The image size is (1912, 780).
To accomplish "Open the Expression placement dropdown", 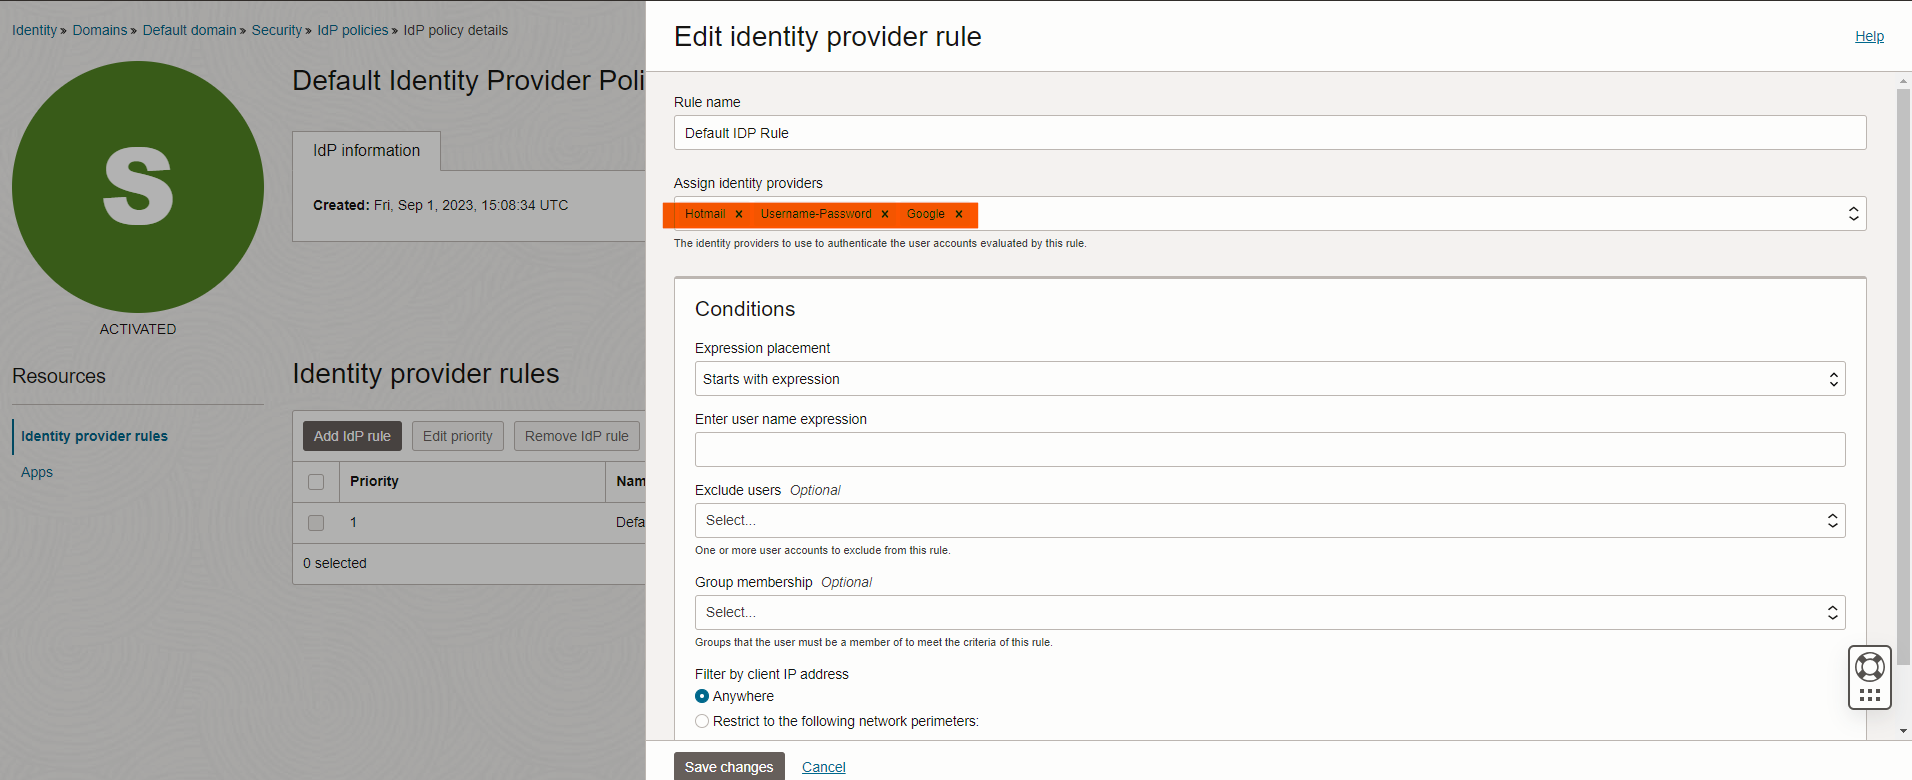I will click(1269, 379).
